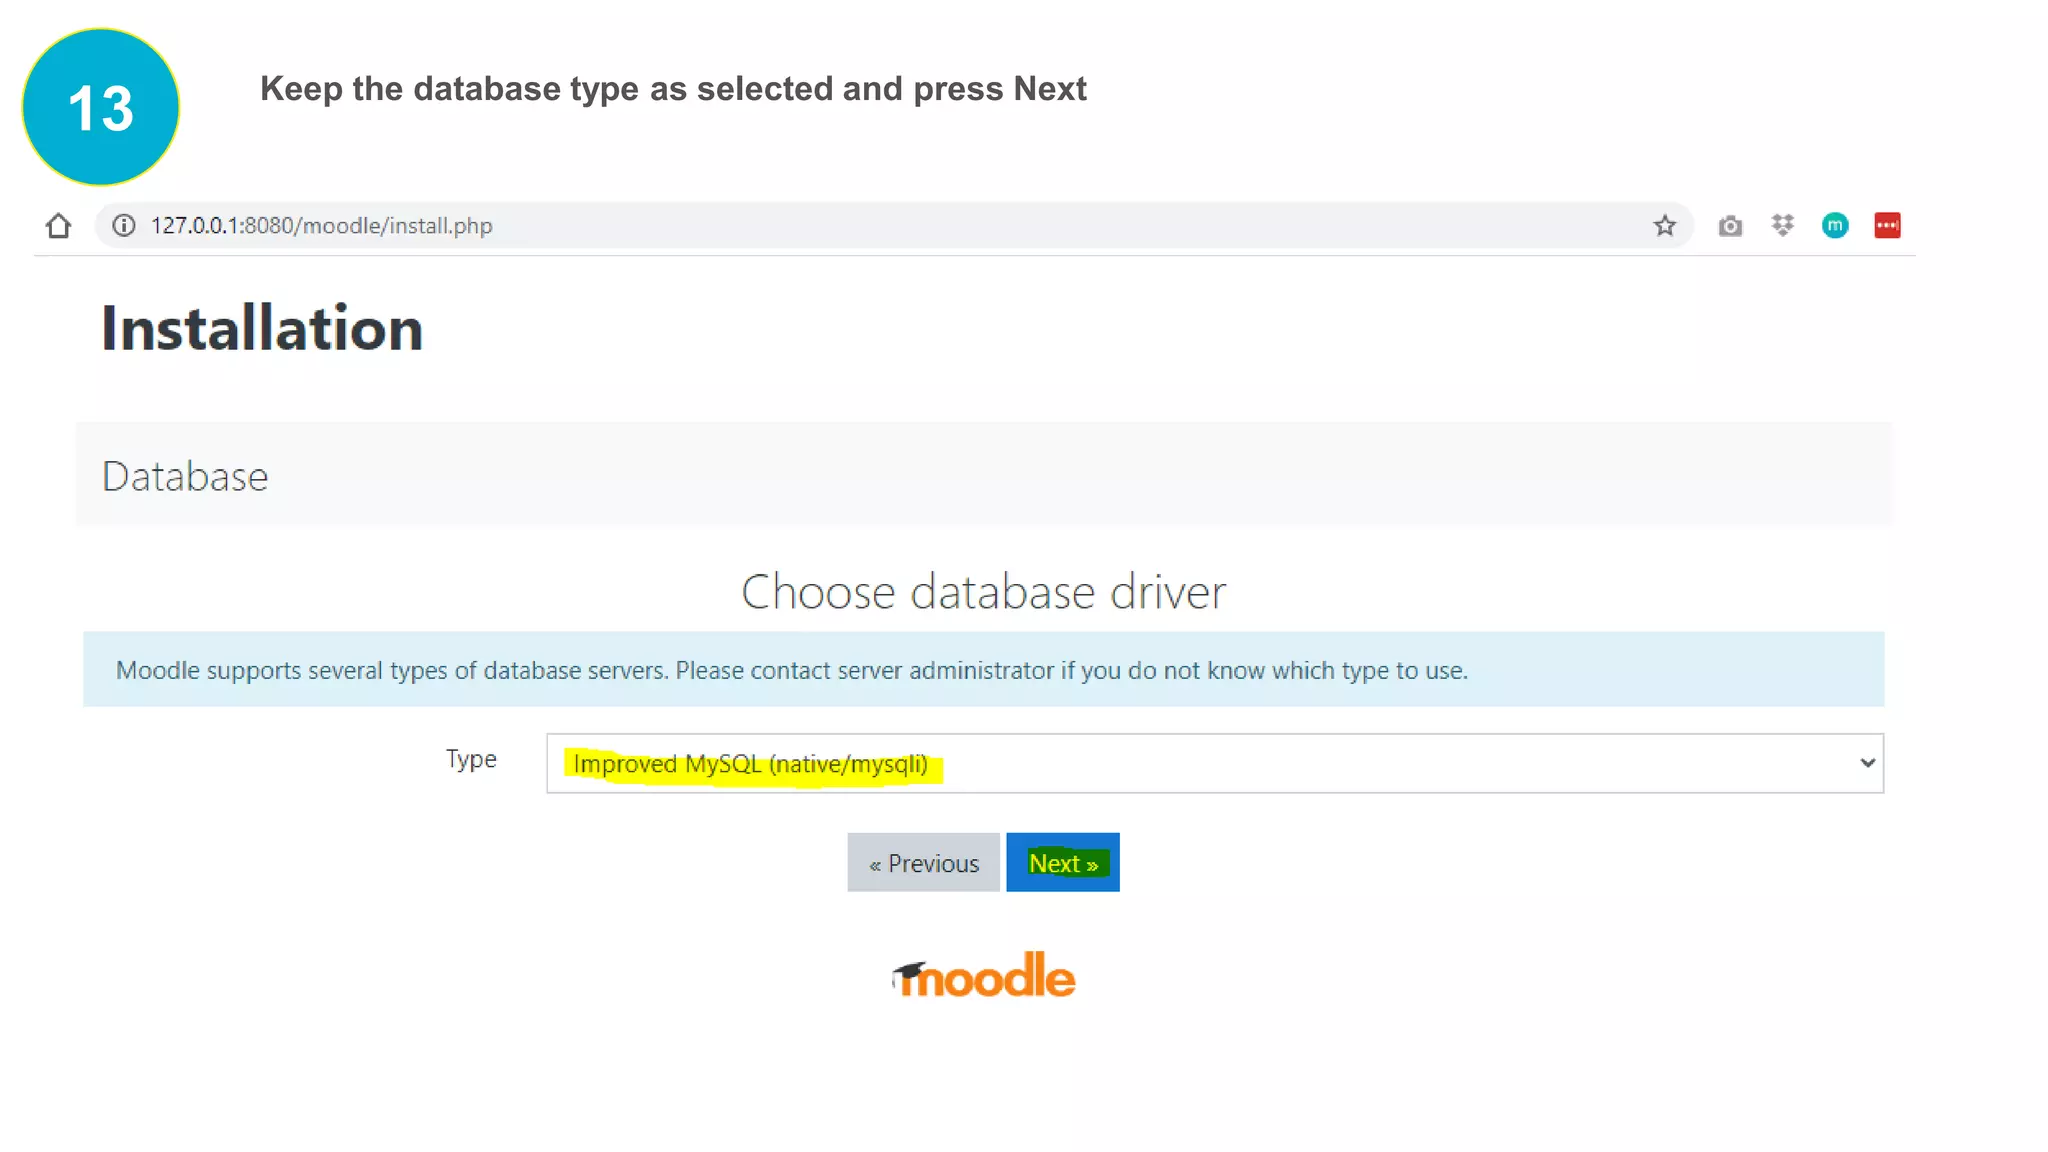The width and height of the screenshot is (2048, 1152).
Task: Open the teal profile avatar icon
Action: point(1835,226)
